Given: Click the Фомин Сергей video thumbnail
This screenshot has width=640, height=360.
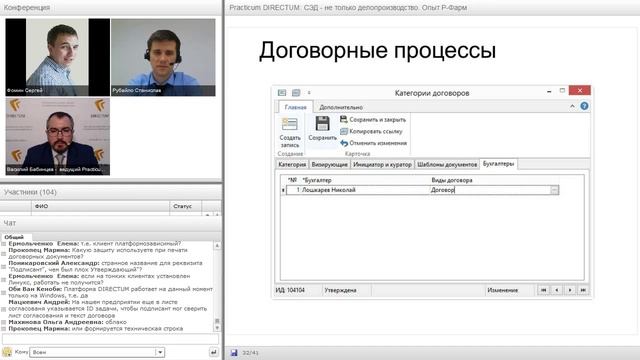Looking at the screenshot, I should (58, 57).
